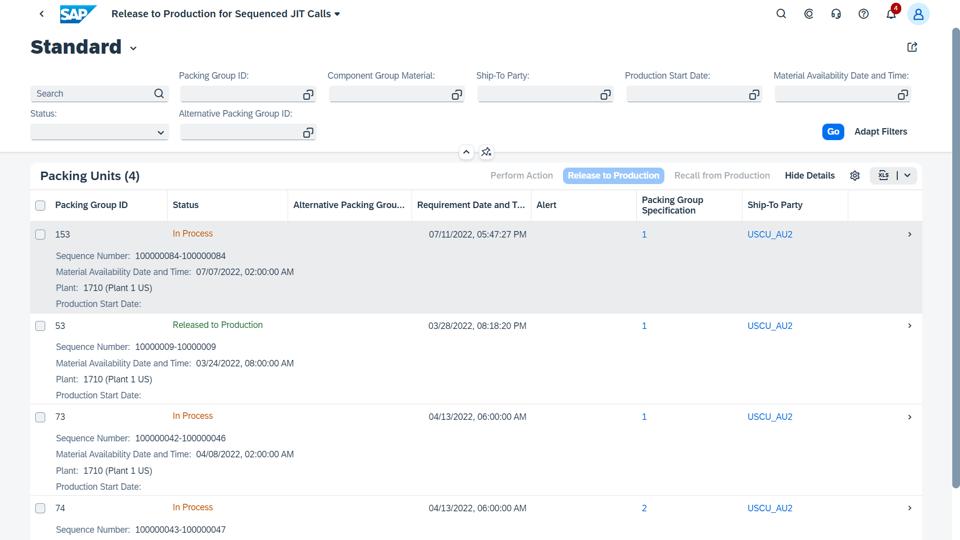Open the notifications bell

pyautogui.click(x=891, y=14)
